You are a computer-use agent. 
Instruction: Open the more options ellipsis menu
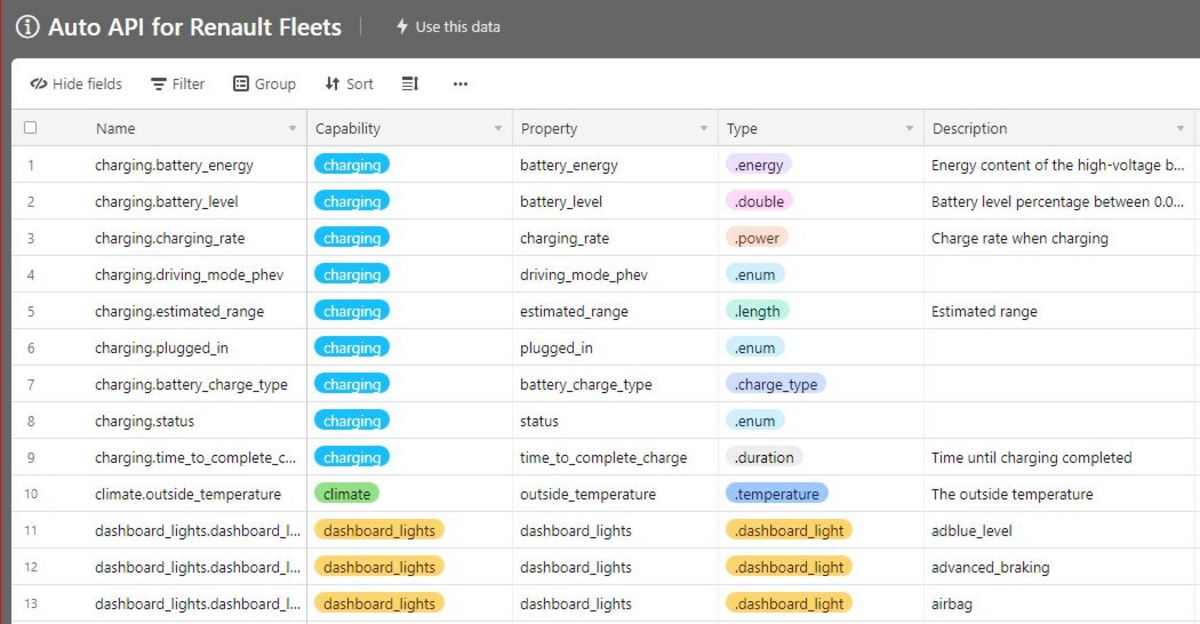tap(460, 84)
